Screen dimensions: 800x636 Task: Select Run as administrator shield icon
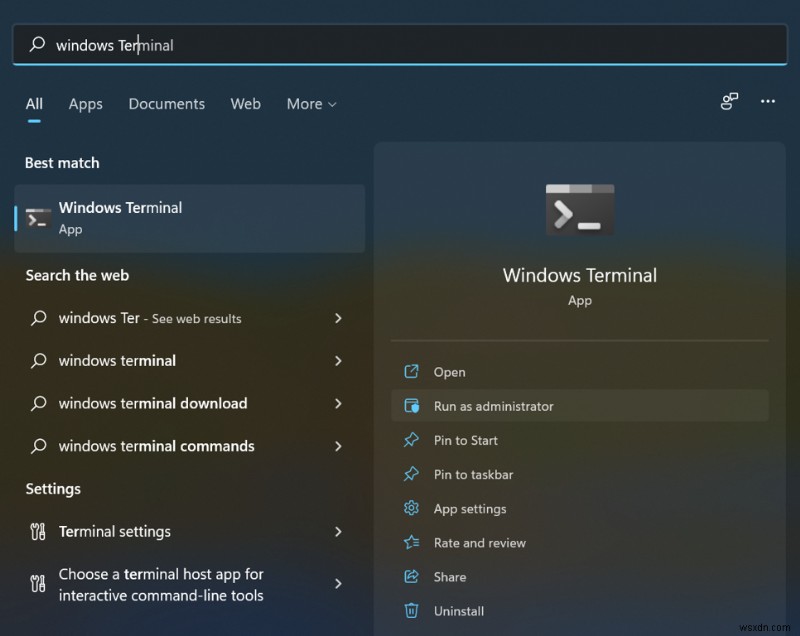pyautogui.click(x=410, y=406)
